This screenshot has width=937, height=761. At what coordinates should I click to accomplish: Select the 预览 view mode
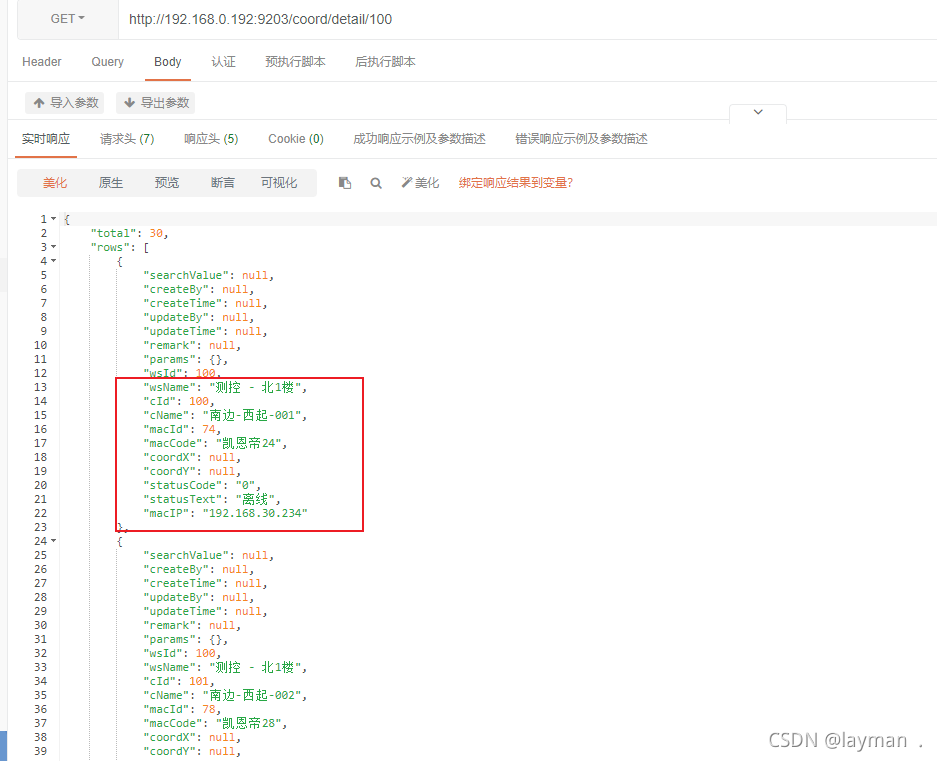pos(167,183)
